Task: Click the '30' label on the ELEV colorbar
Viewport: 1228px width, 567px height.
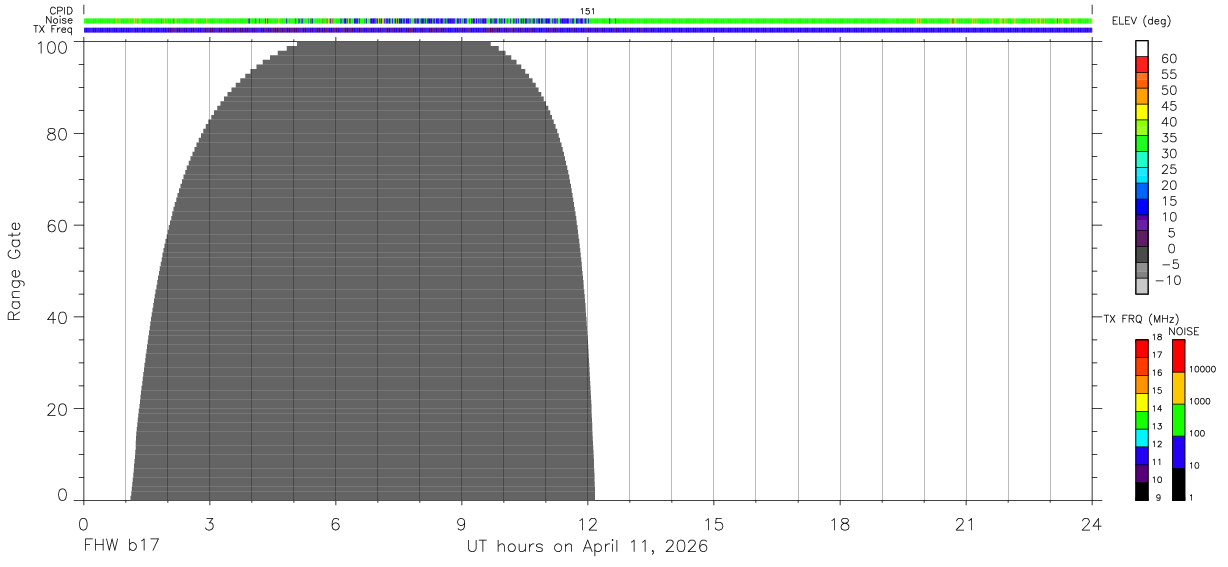Action: pos(1170,153)
